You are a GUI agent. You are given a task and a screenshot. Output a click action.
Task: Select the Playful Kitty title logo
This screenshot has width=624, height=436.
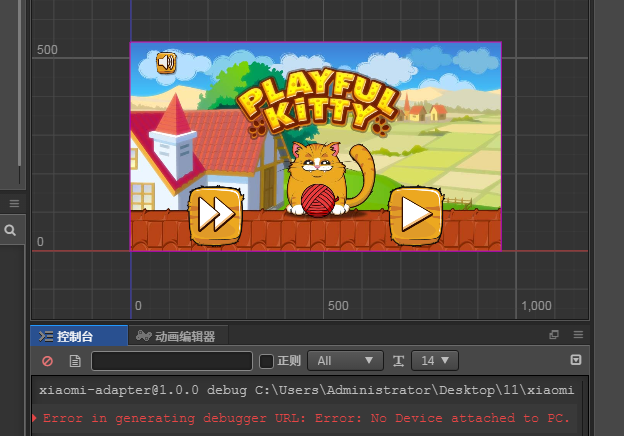click(317, 101)
